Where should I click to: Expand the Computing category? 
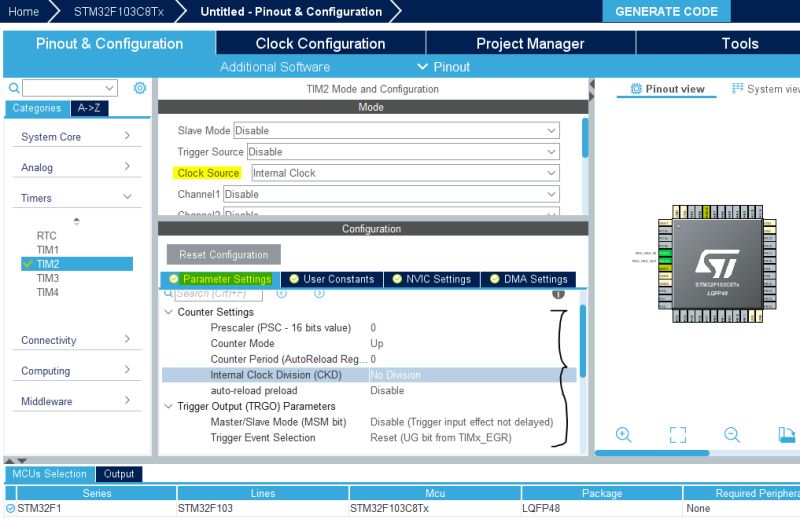point(77,371)
